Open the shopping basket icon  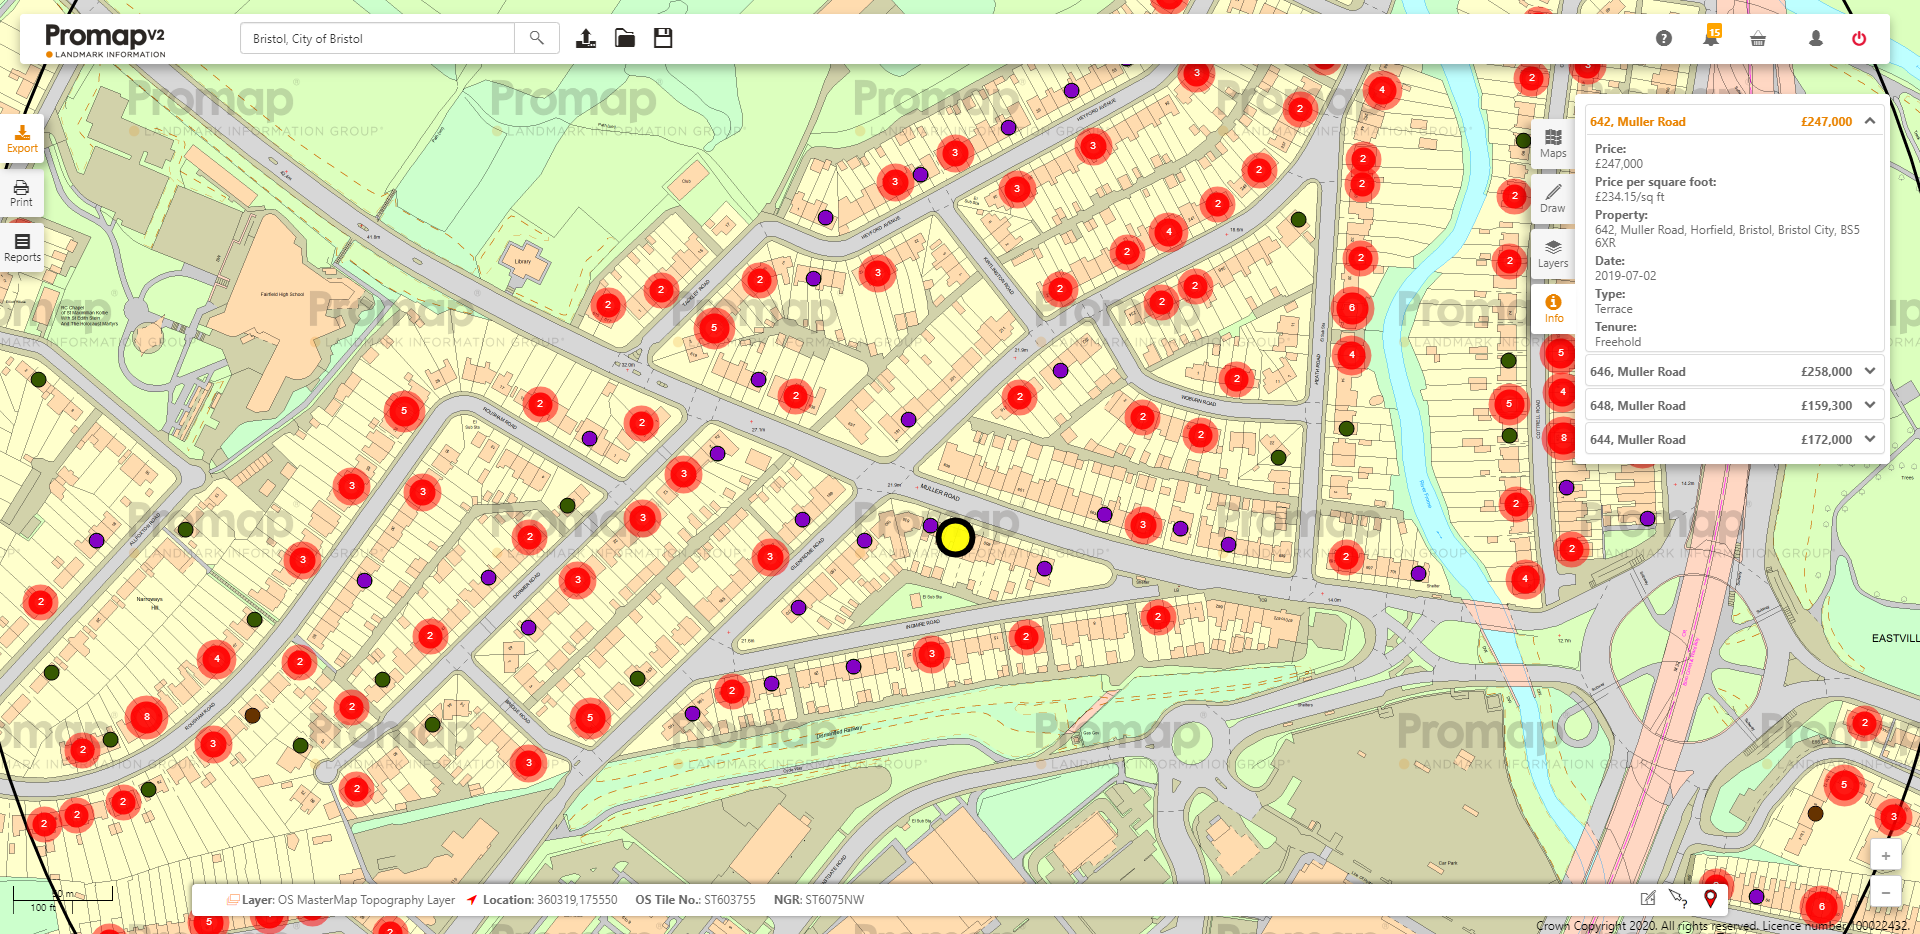pyautogui.click(x=1758, y=39)
